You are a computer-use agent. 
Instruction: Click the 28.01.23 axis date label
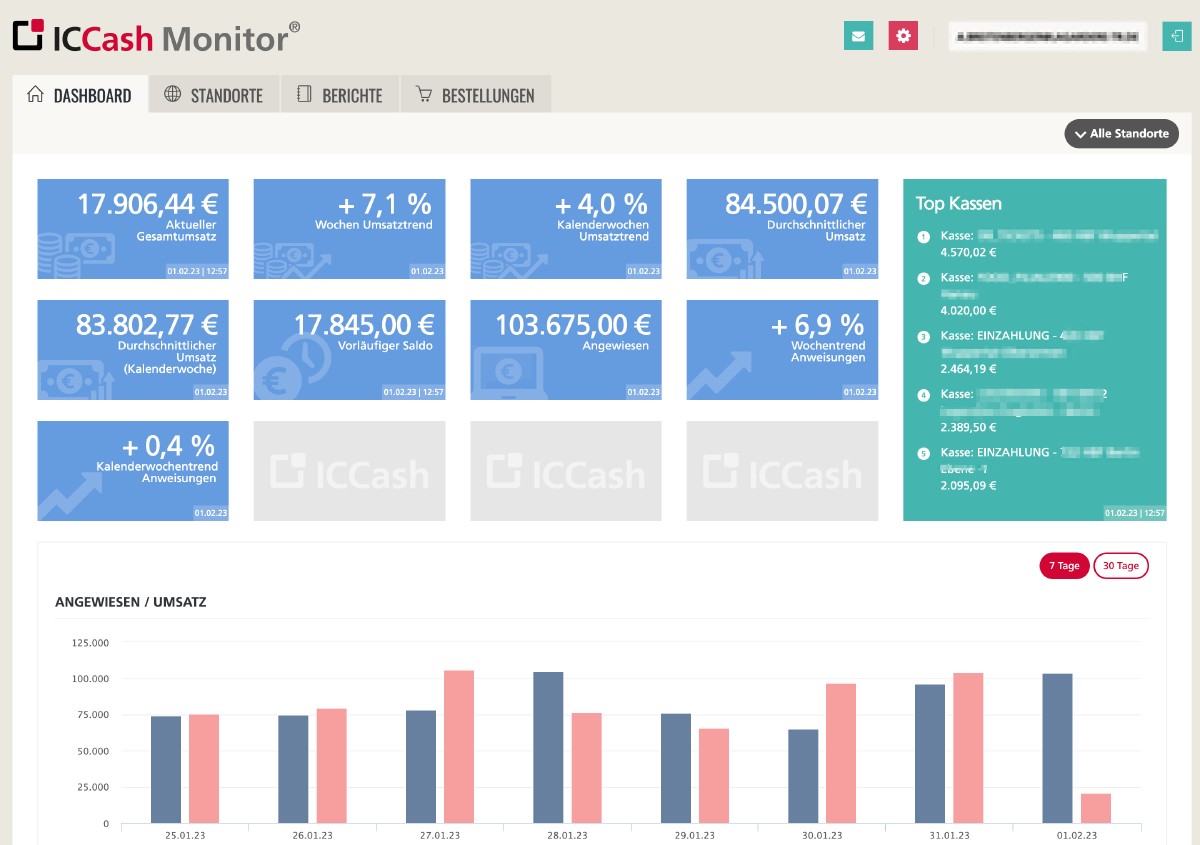pyautogui.click(x=567, y=835)
